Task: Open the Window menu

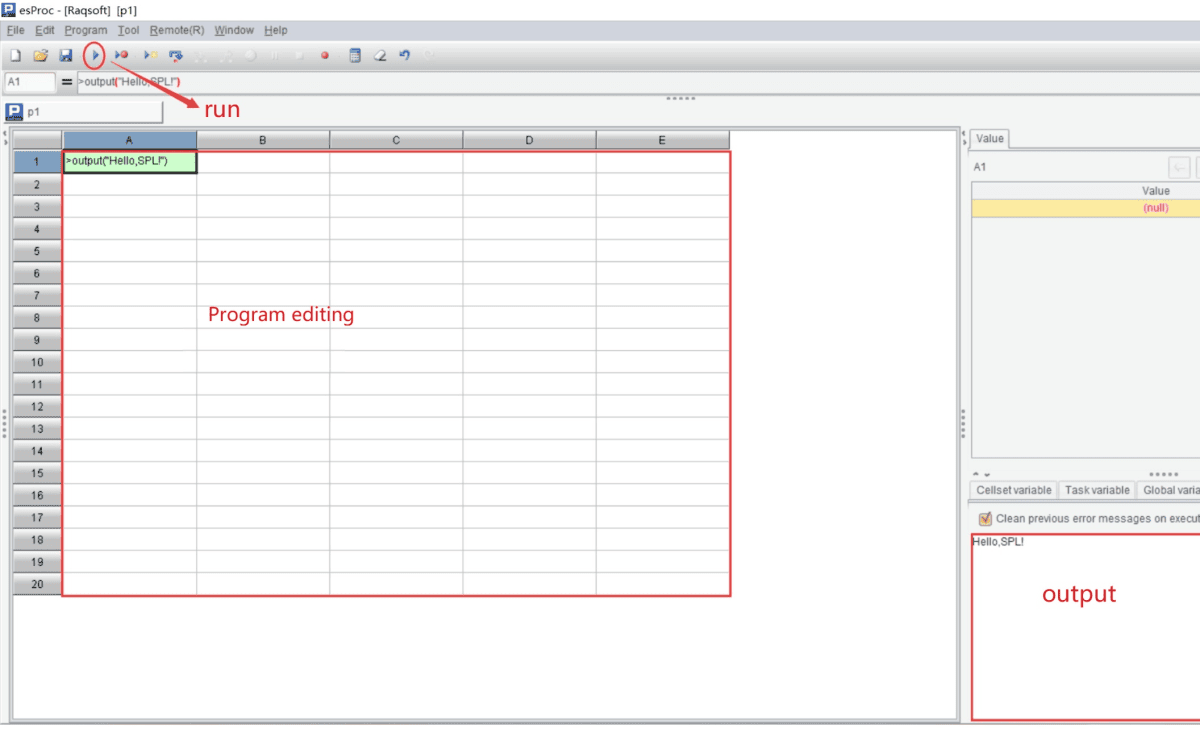Action: click(x=234, y=31)
